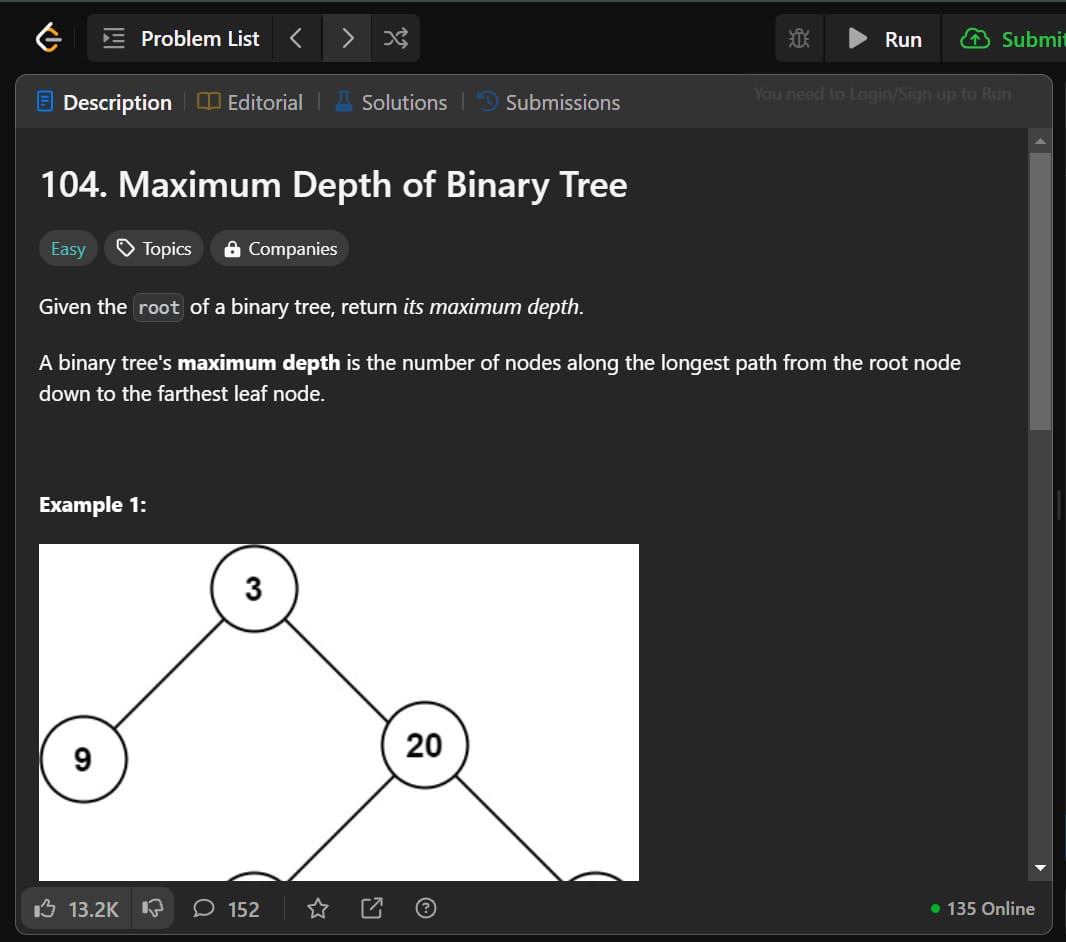Image resolution: width=1066 pixels, height=942 pixels.
Task: Click the scrollbar up arrow
Action: tap(1040, 141)
